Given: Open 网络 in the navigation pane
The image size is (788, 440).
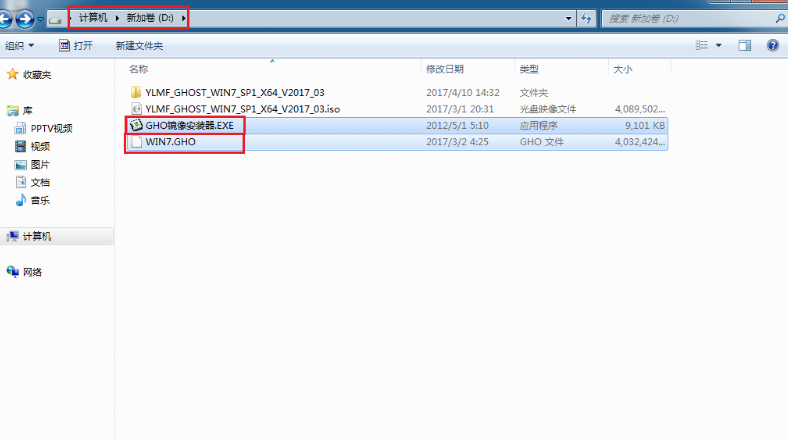Looking at the screenshot, I should point(32,272).
